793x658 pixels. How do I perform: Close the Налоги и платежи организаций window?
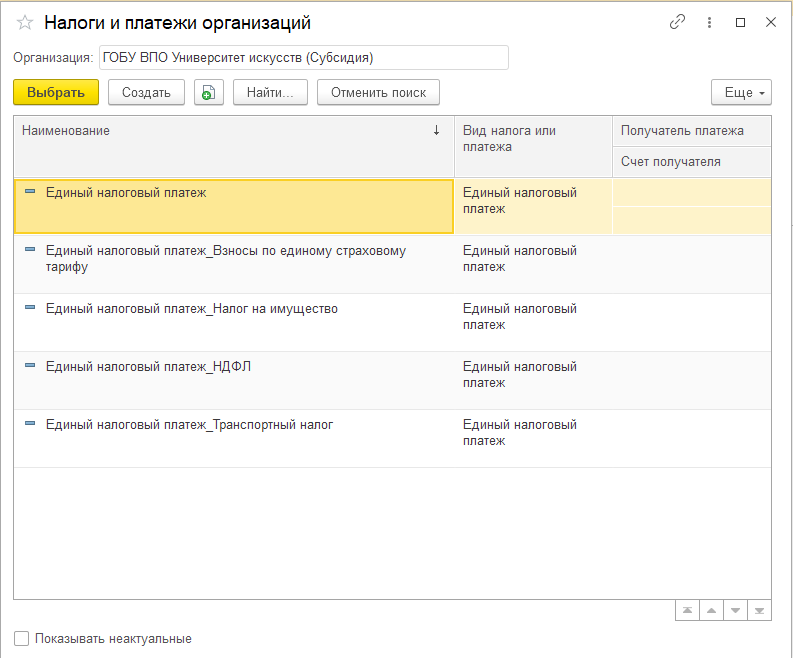point(771,22)
